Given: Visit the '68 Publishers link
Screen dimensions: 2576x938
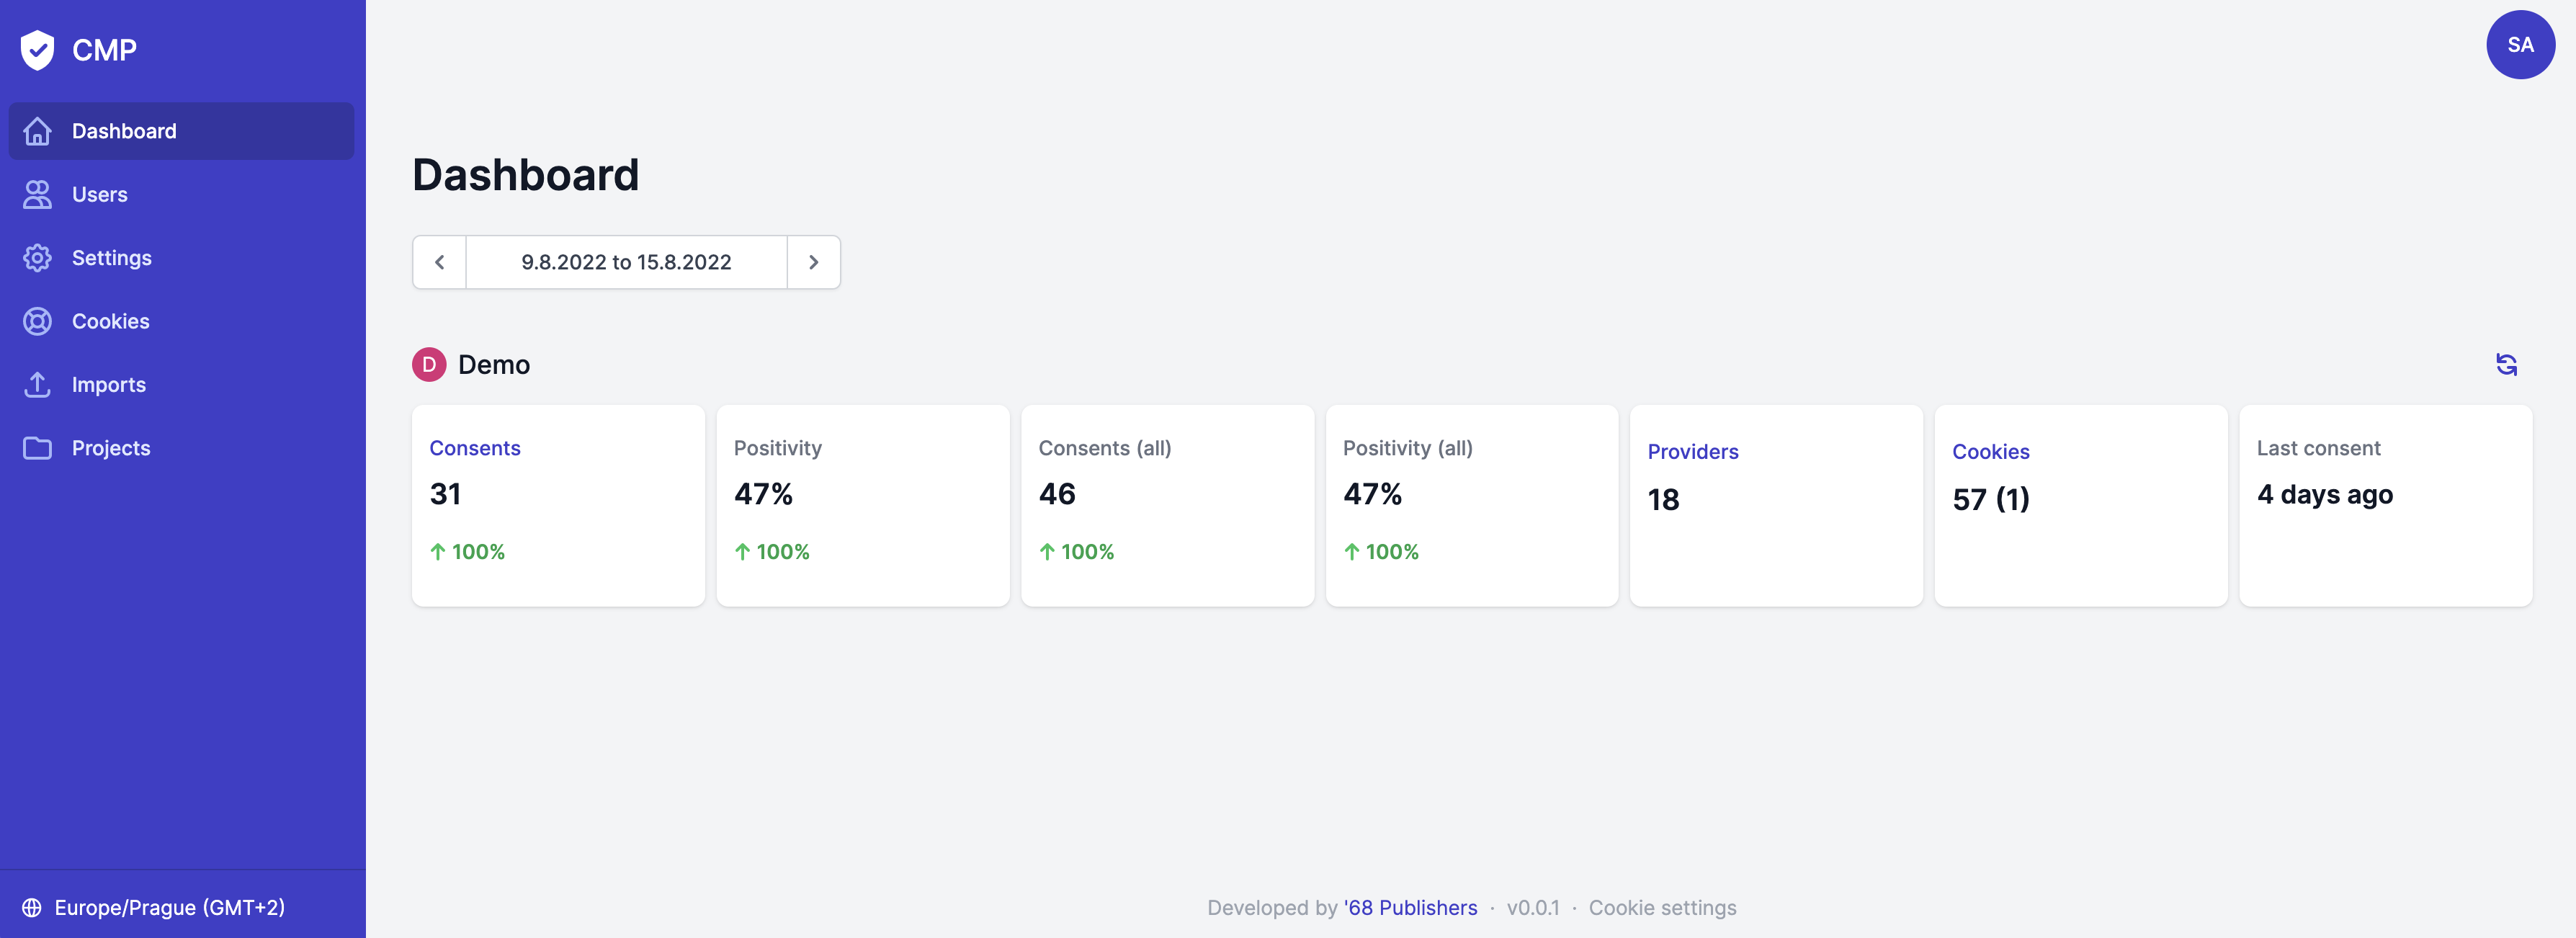Looking at the screenshot, I should tap(1410, 907).
